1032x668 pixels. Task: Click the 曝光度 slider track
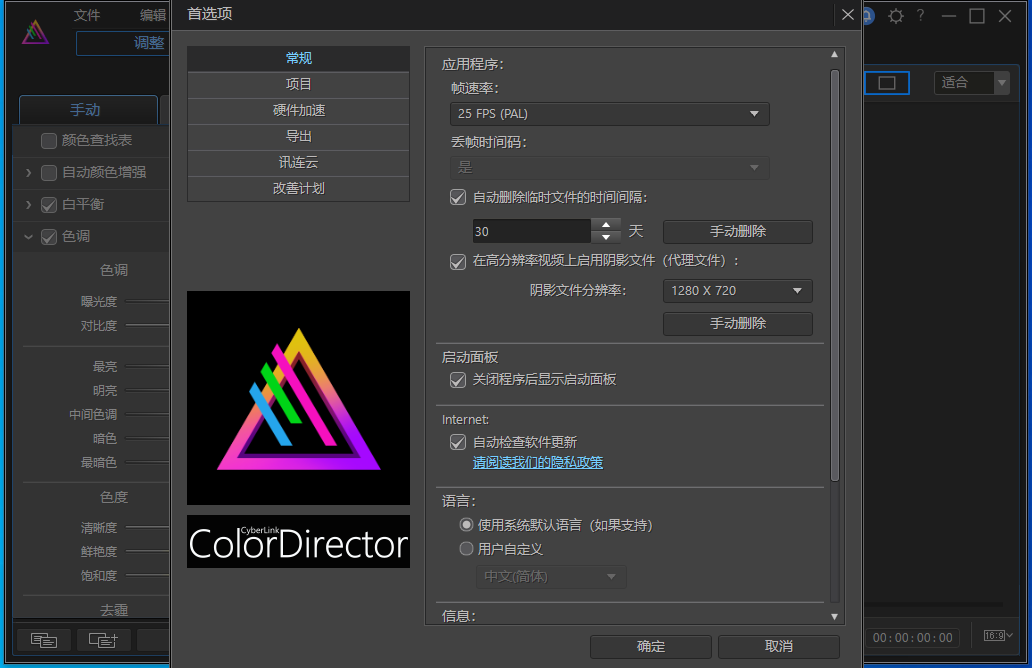[147, 301]
